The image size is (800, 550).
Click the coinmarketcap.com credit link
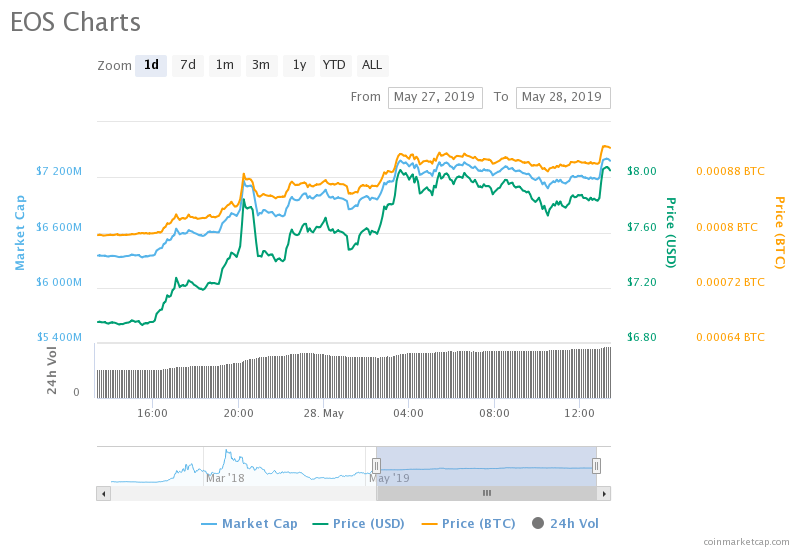click(x=745, y=541)
